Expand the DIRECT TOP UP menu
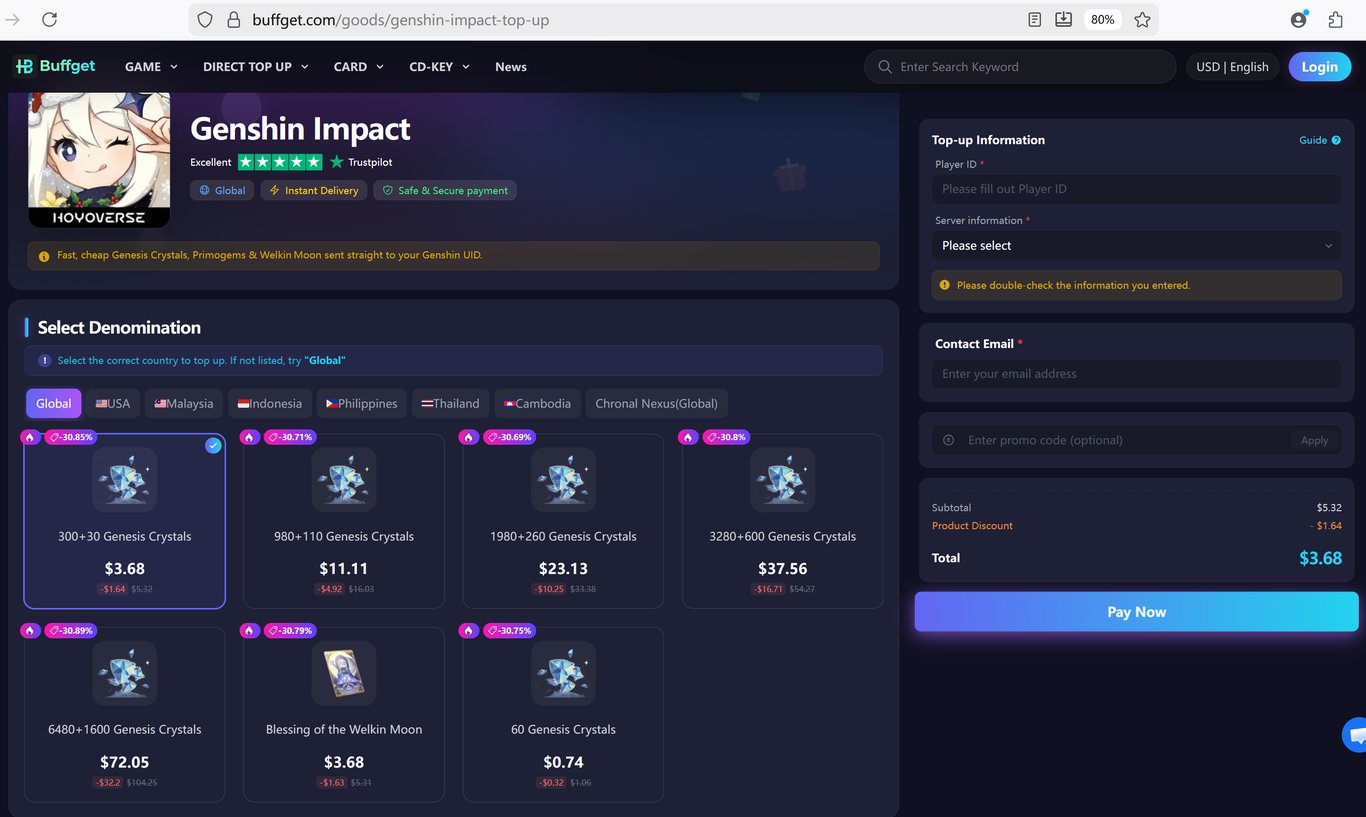1366x817 pixels. point(256,67)
